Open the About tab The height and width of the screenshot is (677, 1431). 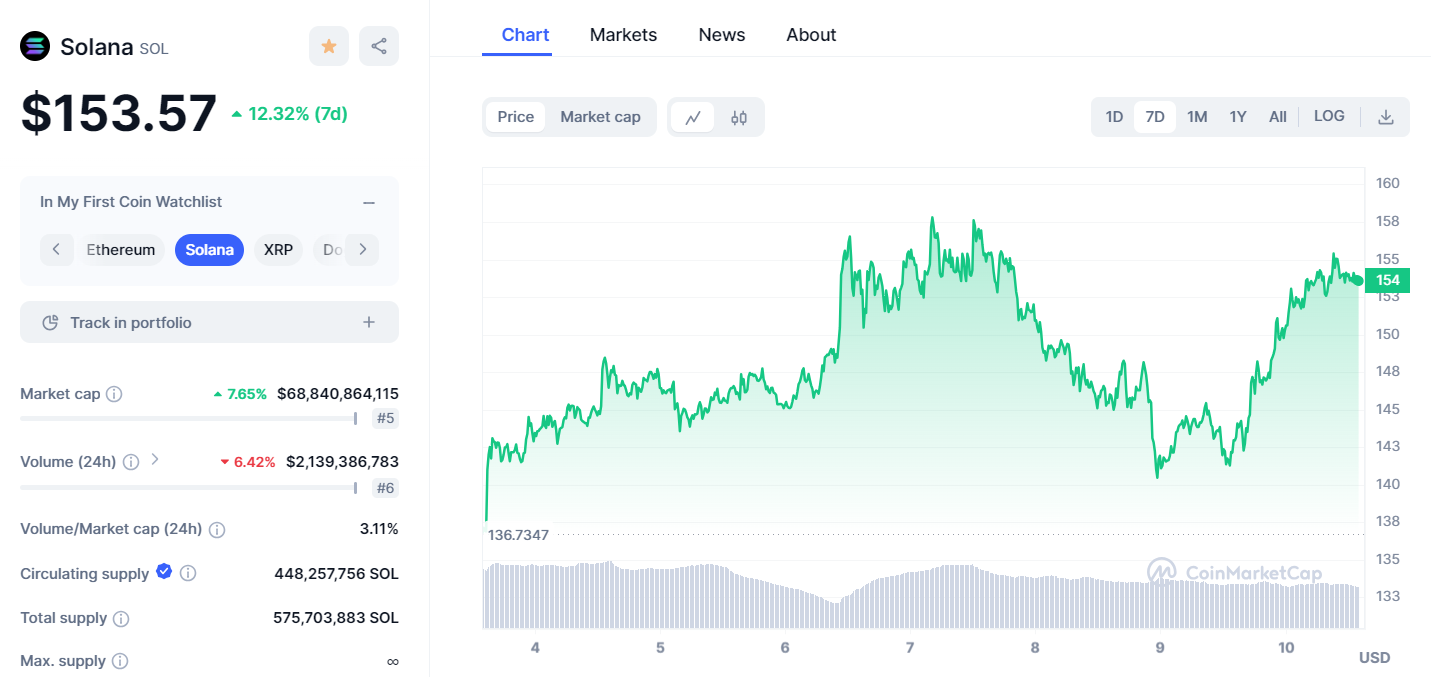click(x=811, y=35)
